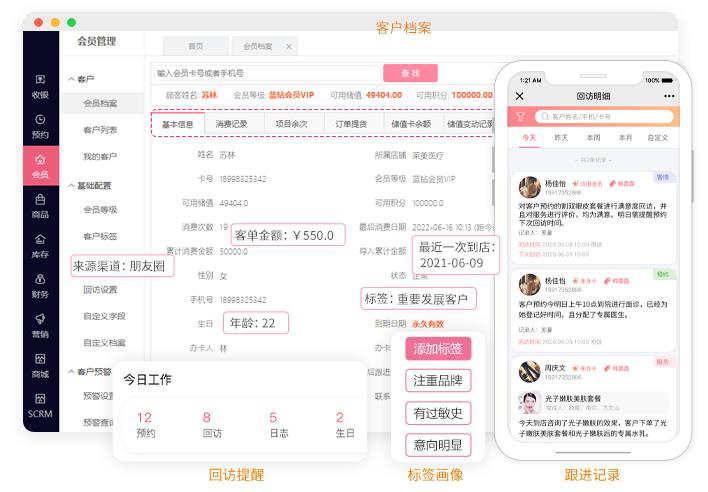Collapse the 基础配置 section
708x492 pixels.
71,186
